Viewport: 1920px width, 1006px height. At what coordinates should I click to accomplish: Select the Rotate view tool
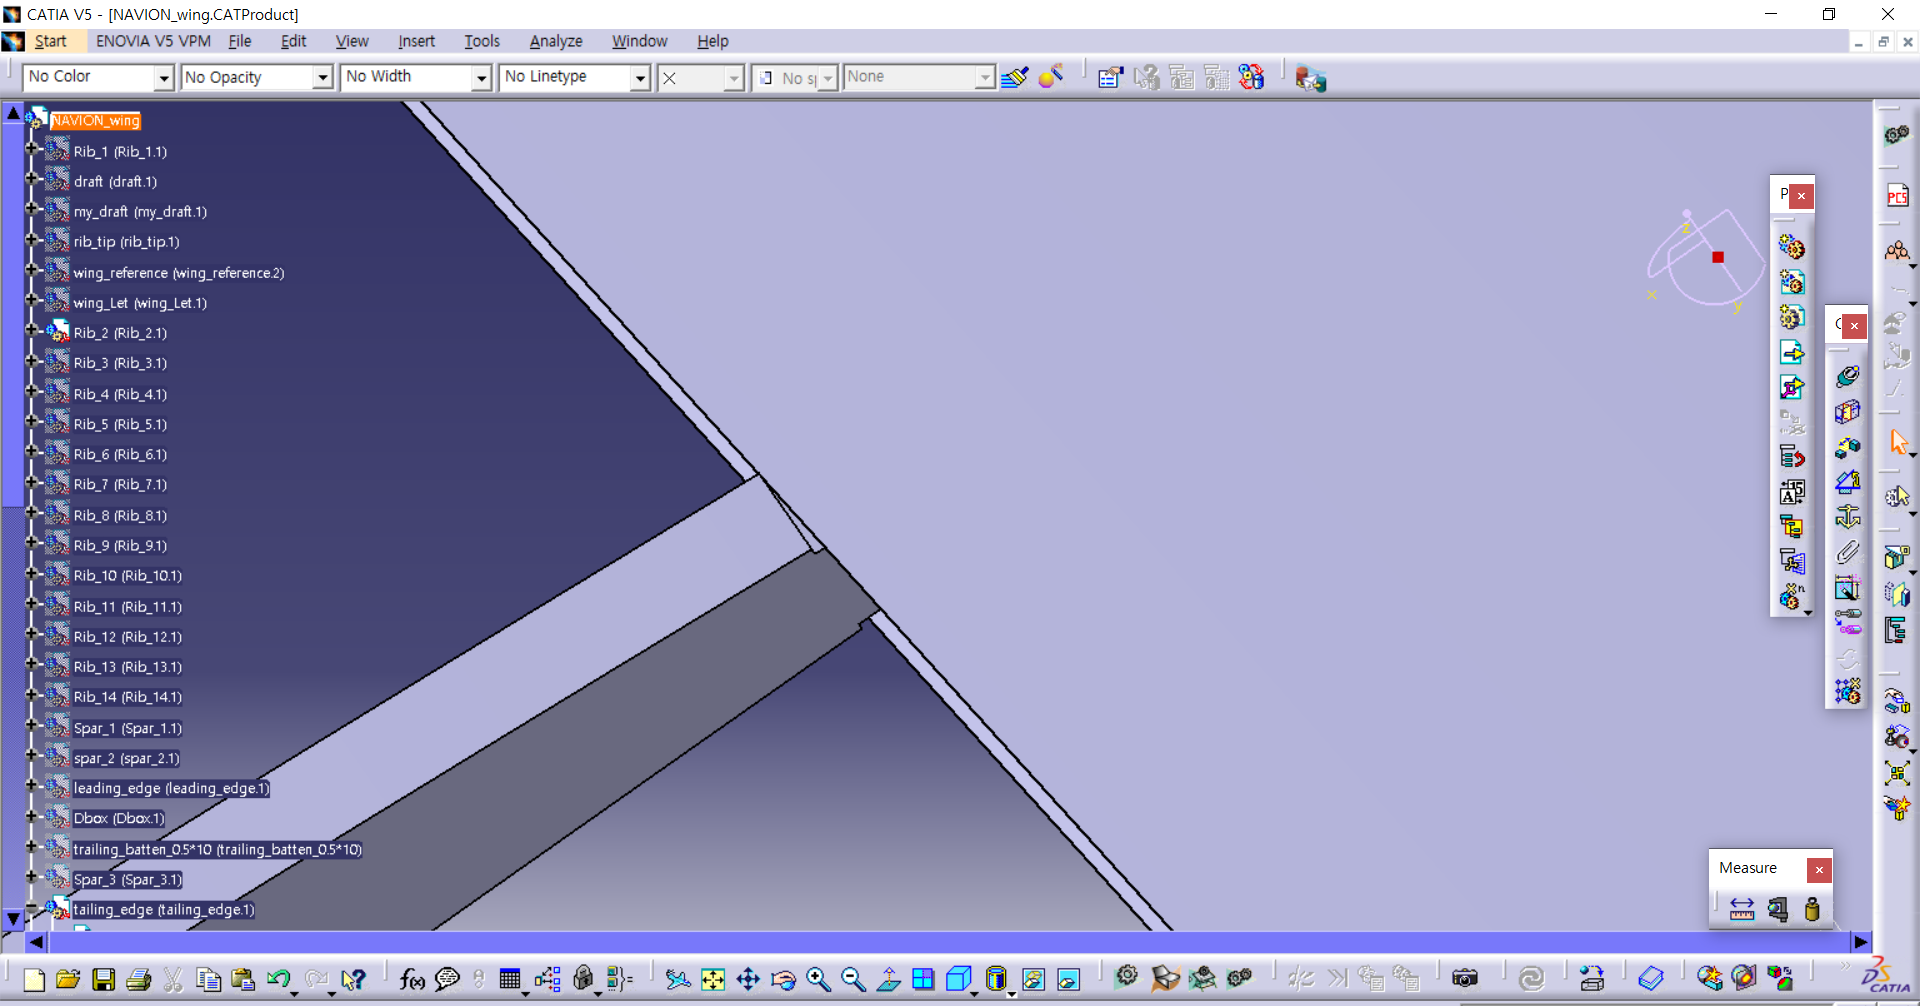click(783, 979)
